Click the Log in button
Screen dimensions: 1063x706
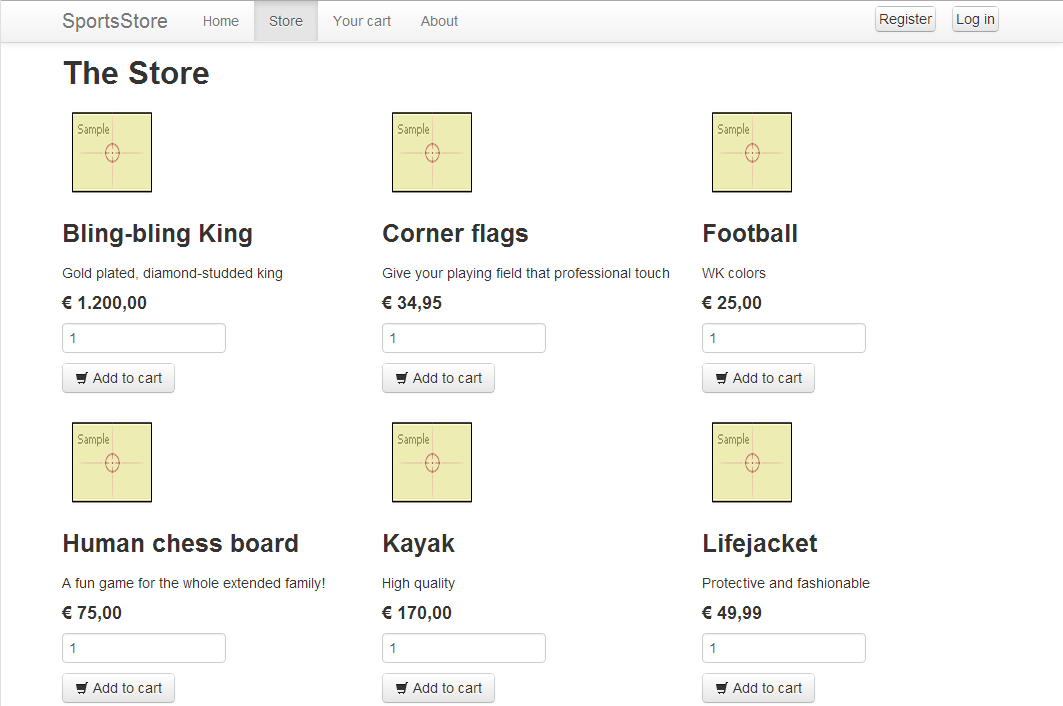pos(974,19)
